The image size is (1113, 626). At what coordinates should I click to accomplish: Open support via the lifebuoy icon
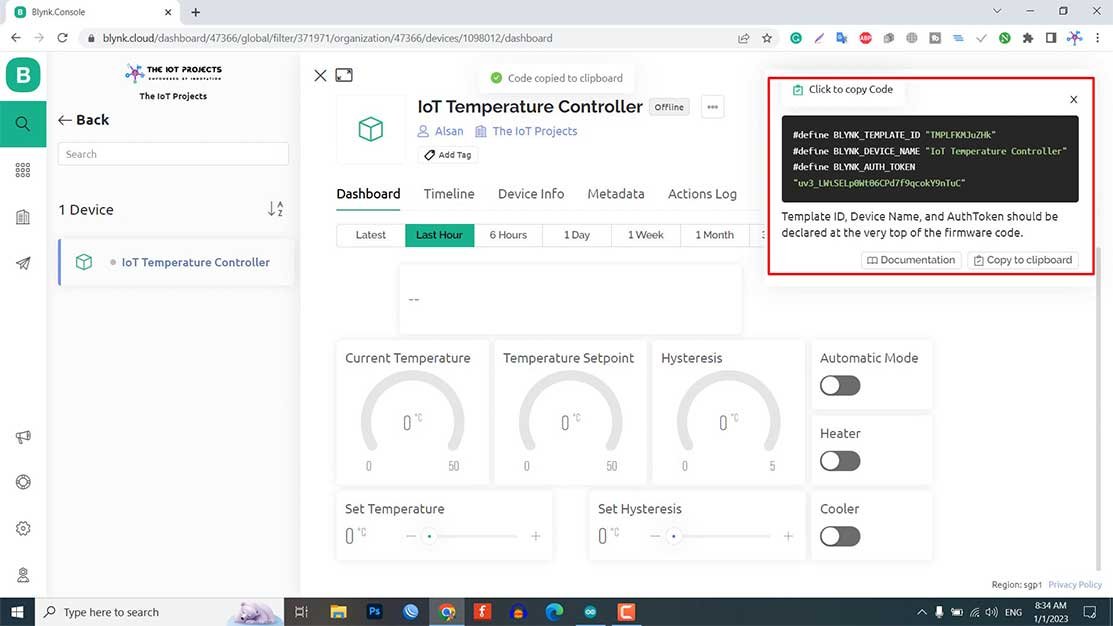pyautogui.click(x=22, y=482)
